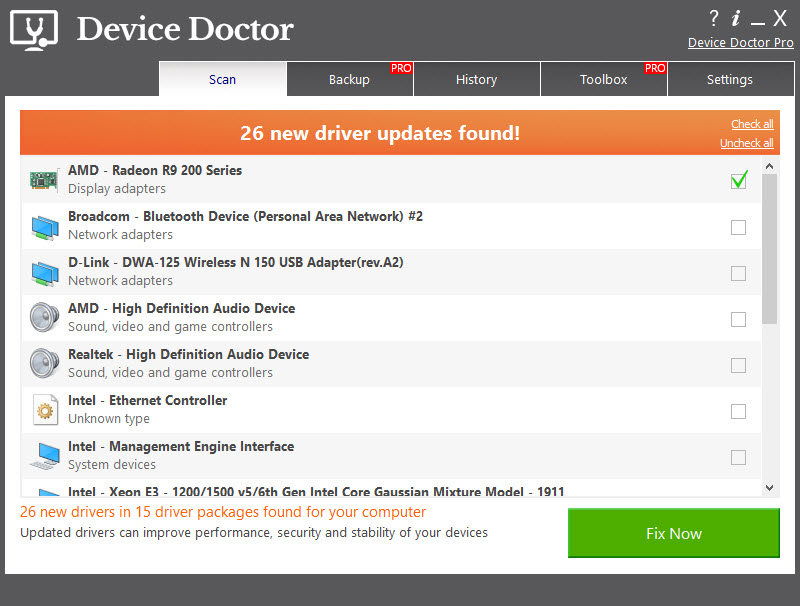The width and height of the screenshot is (800, 606).
Task: Click the Fix Now button
Action: [x=673, y=533]
